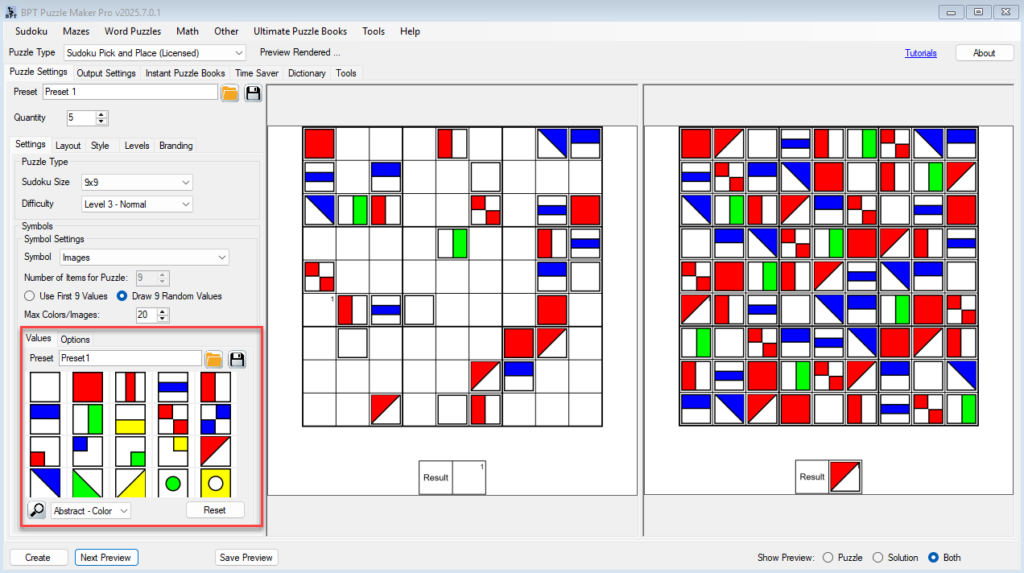Click the magnifier search icon near Abstract - Color
The height and width of the screenshot is (573, 1024).
[37, 510]
